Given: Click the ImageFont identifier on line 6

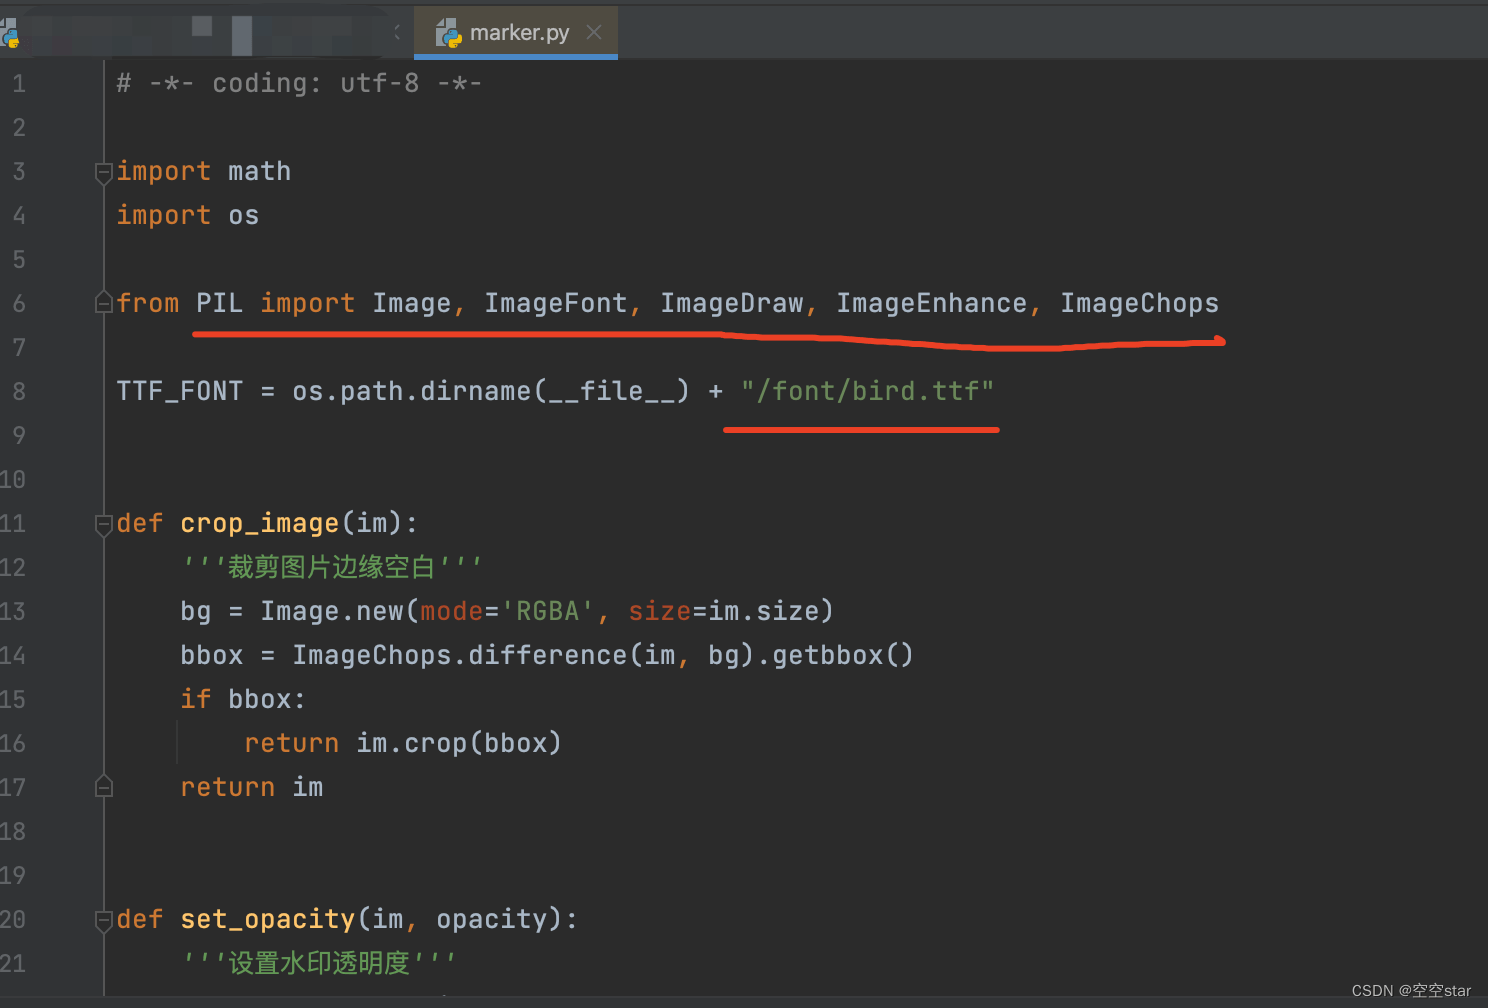Looking at the screenshot, I should click(x=556, y=303).
